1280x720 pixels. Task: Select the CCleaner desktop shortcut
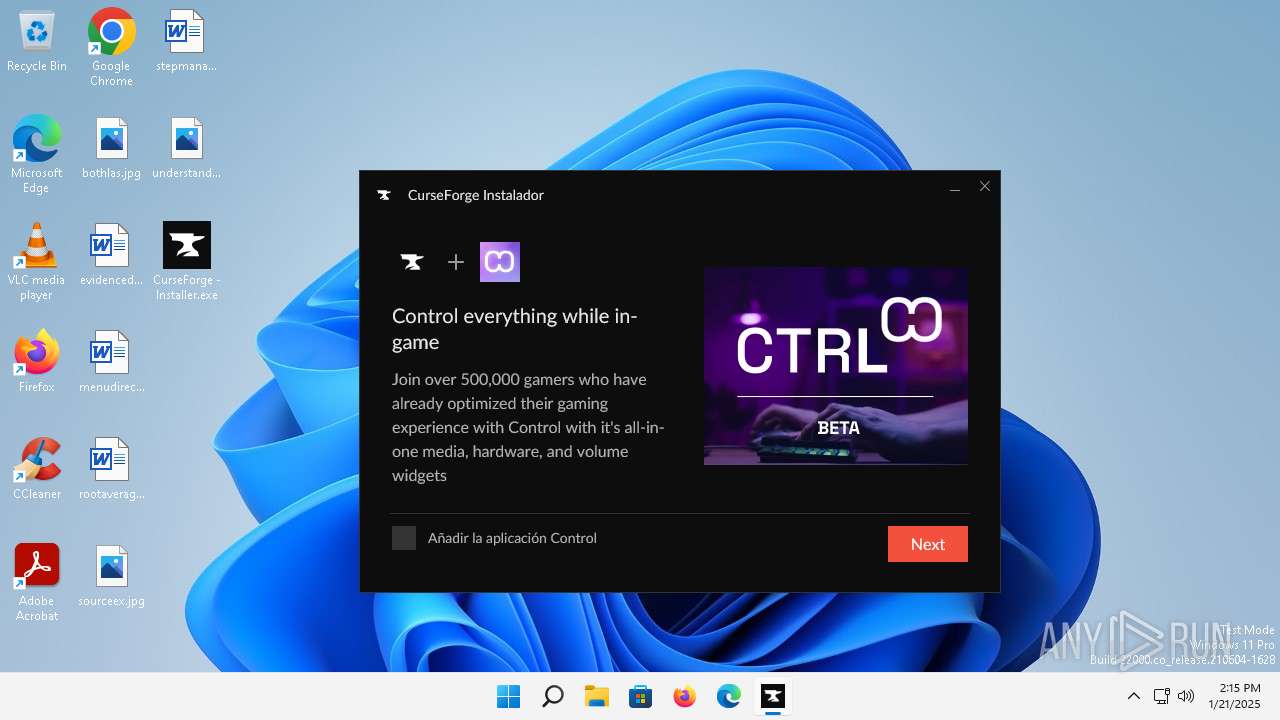(x=37, y=469)
